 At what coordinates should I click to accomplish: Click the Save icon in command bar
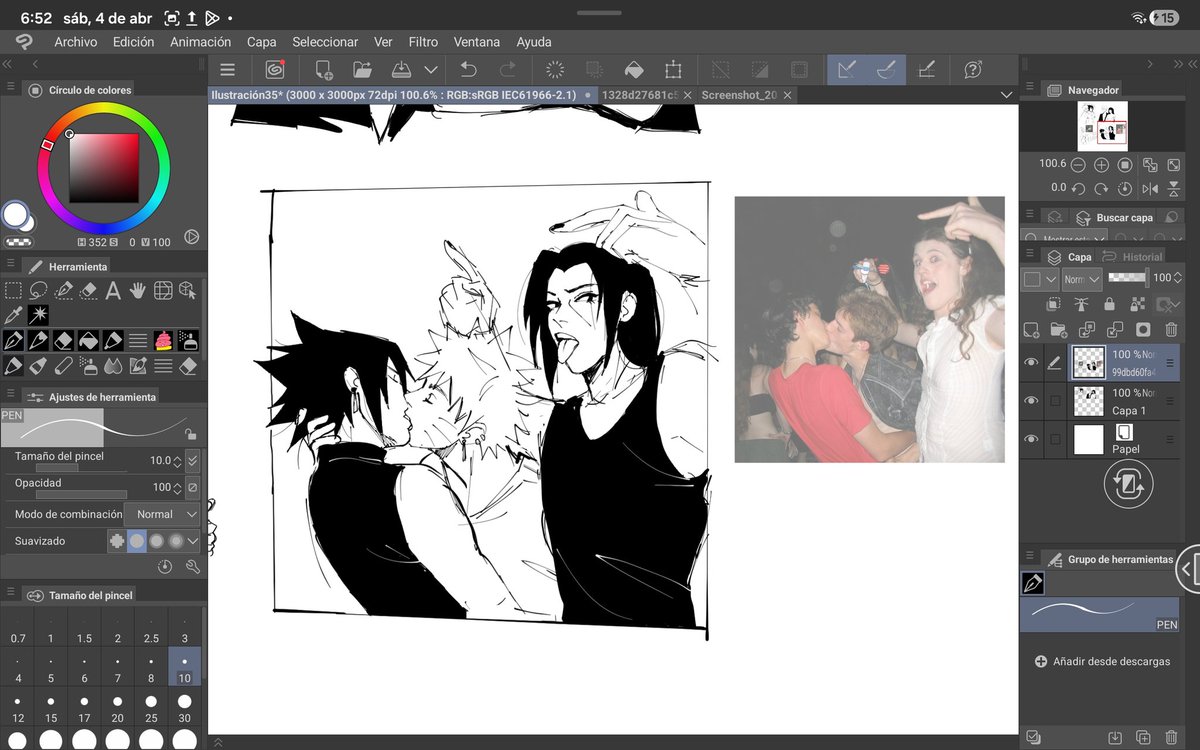tap(401, 69)
